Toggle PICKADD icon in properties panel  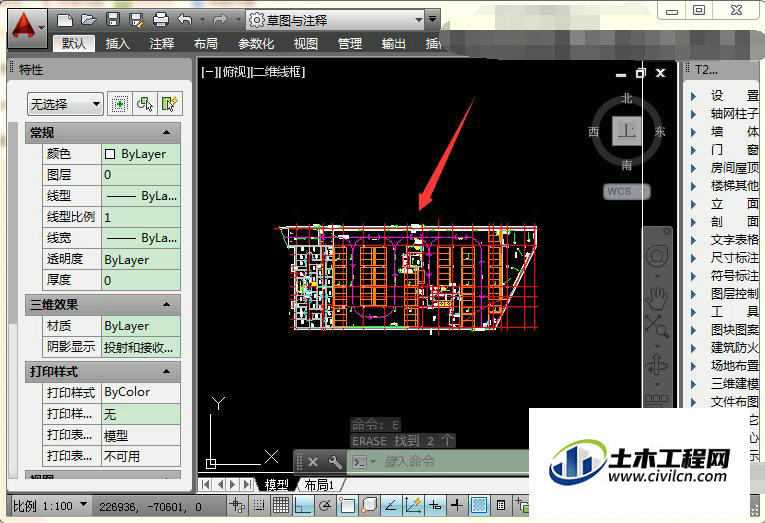coord(120,103)
